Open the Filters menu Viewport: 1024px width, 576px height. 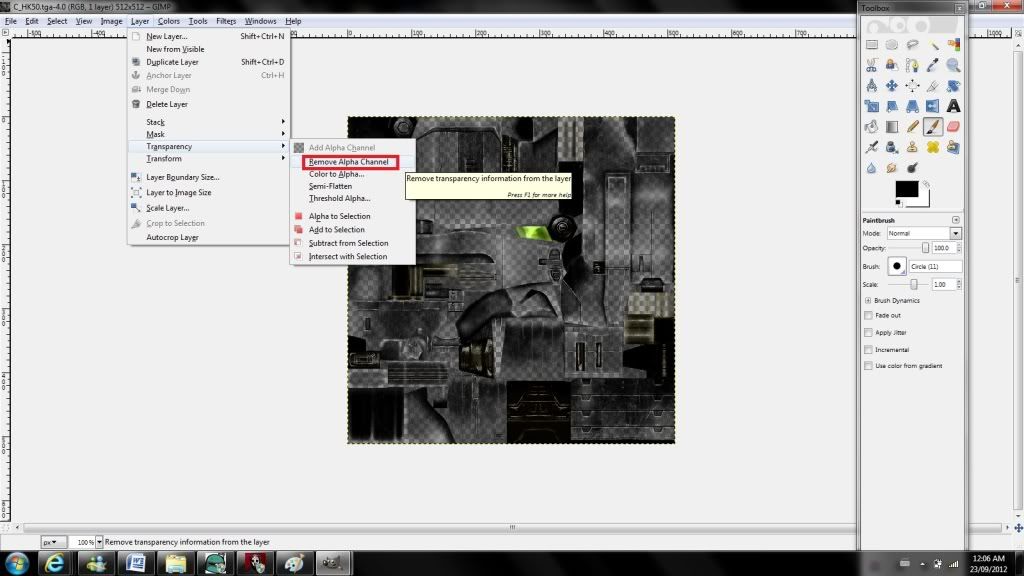point(226,21)
